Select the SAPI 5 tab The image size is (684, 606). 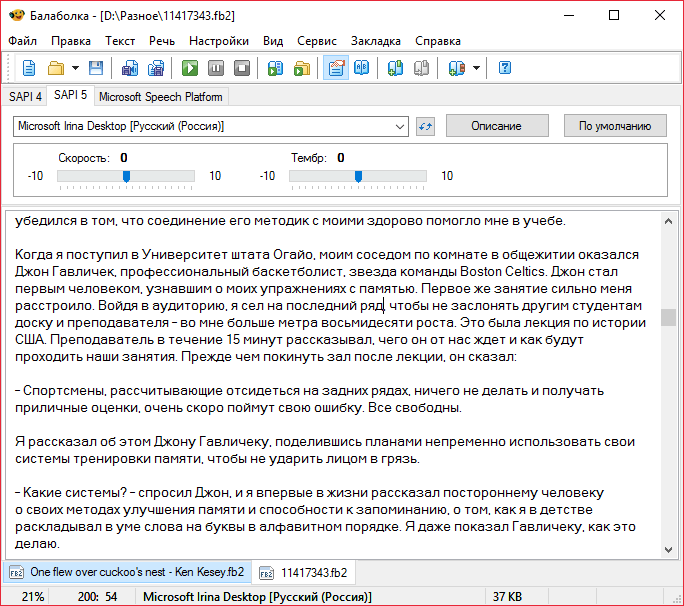(70, 95)
